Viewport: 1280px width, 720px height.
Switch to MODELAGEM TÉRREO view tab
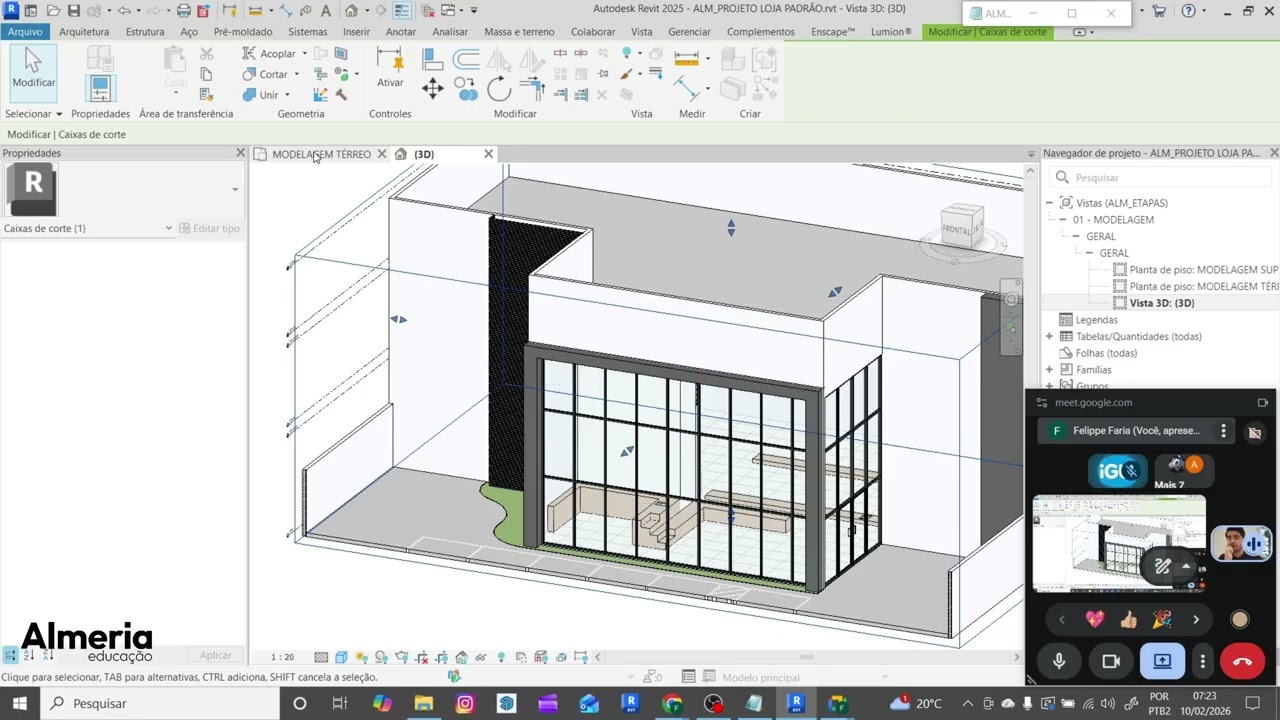pyautogui.click(x=320, y=154)
